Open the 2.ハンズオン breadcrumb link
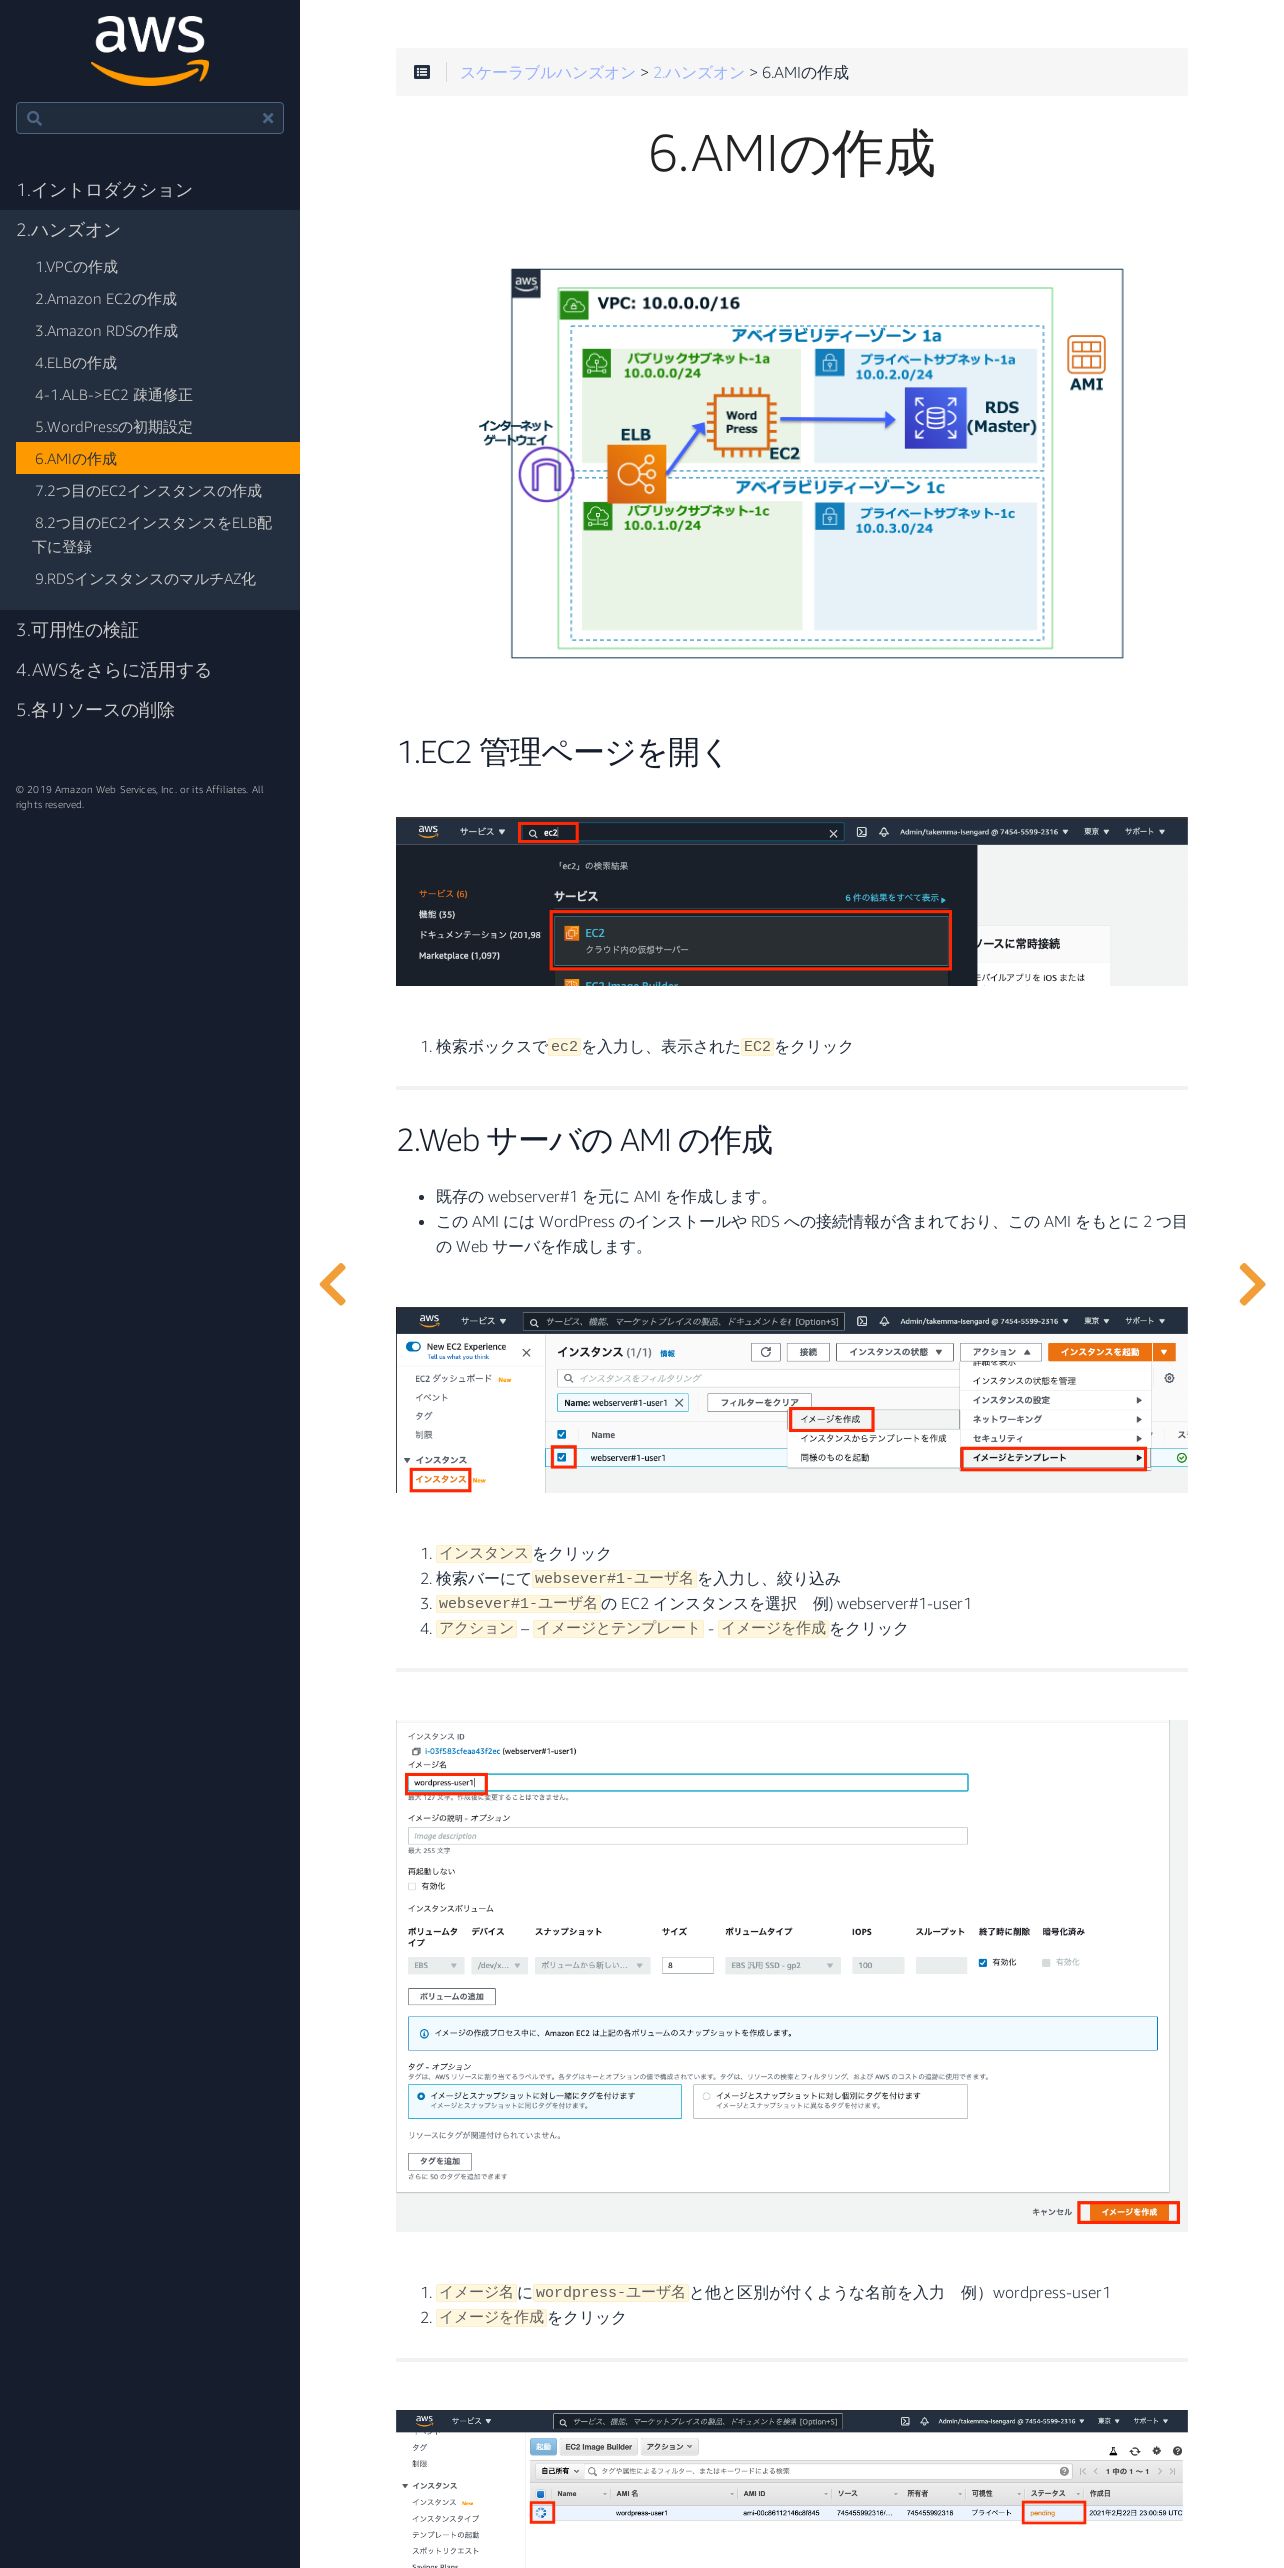 click(x=699, y=72)
